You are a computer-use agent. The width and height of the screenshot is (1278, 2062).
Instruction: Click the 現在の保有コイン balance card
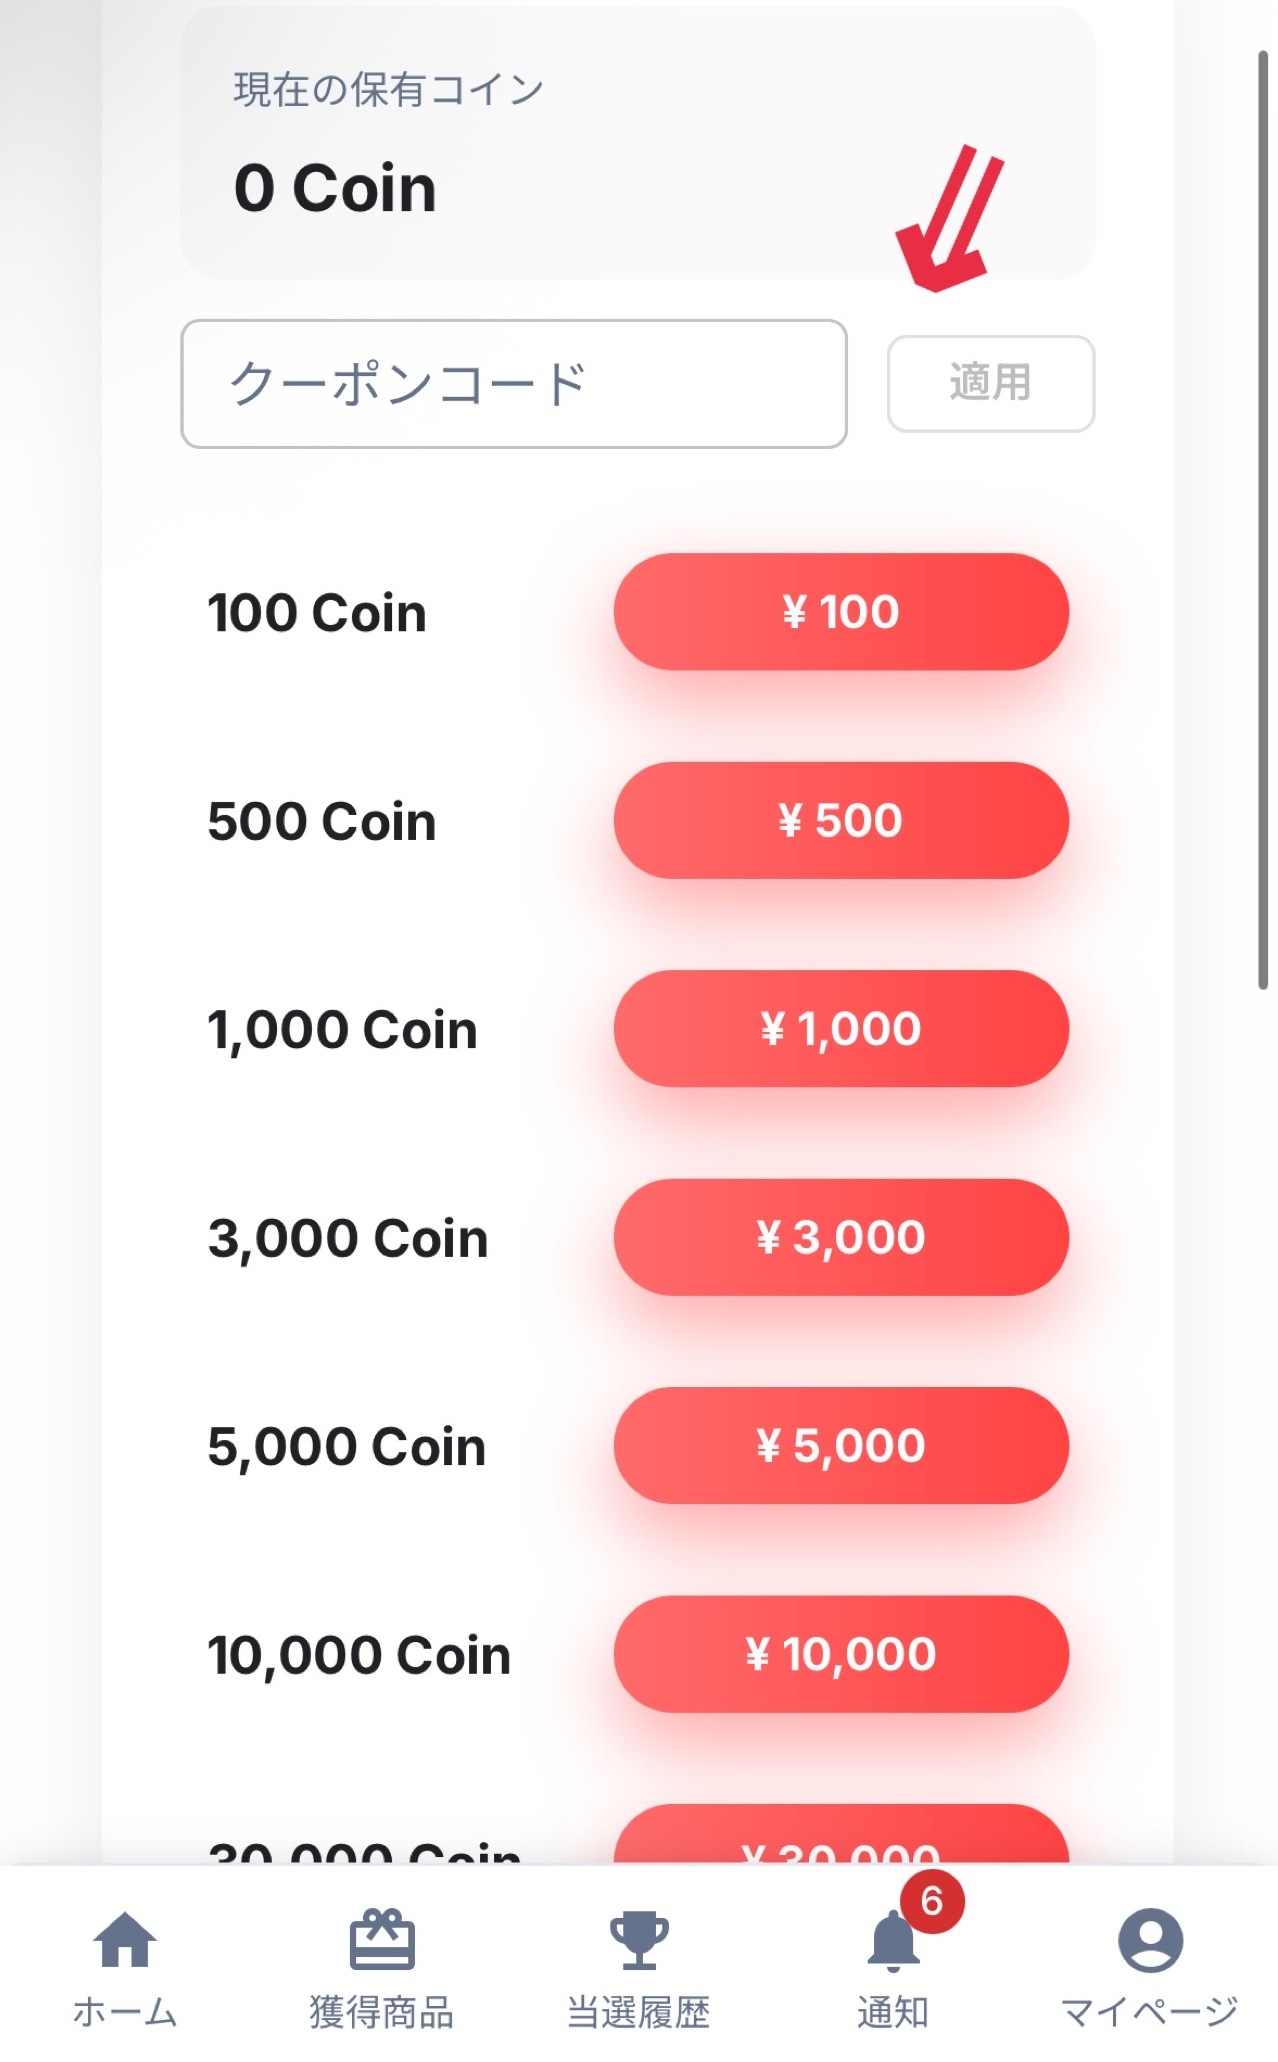638,143
